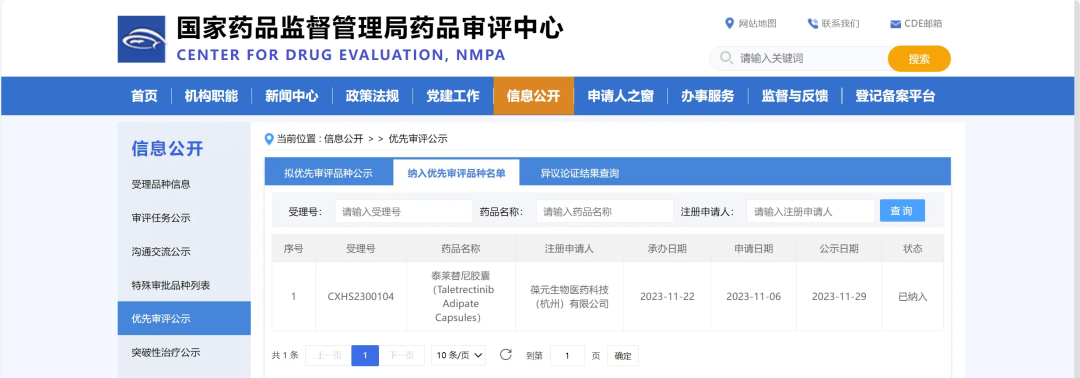Screen dimensions: 1080x378
Task: Click the CDE邮箱 envelope icon
Action: pos(895,24)
